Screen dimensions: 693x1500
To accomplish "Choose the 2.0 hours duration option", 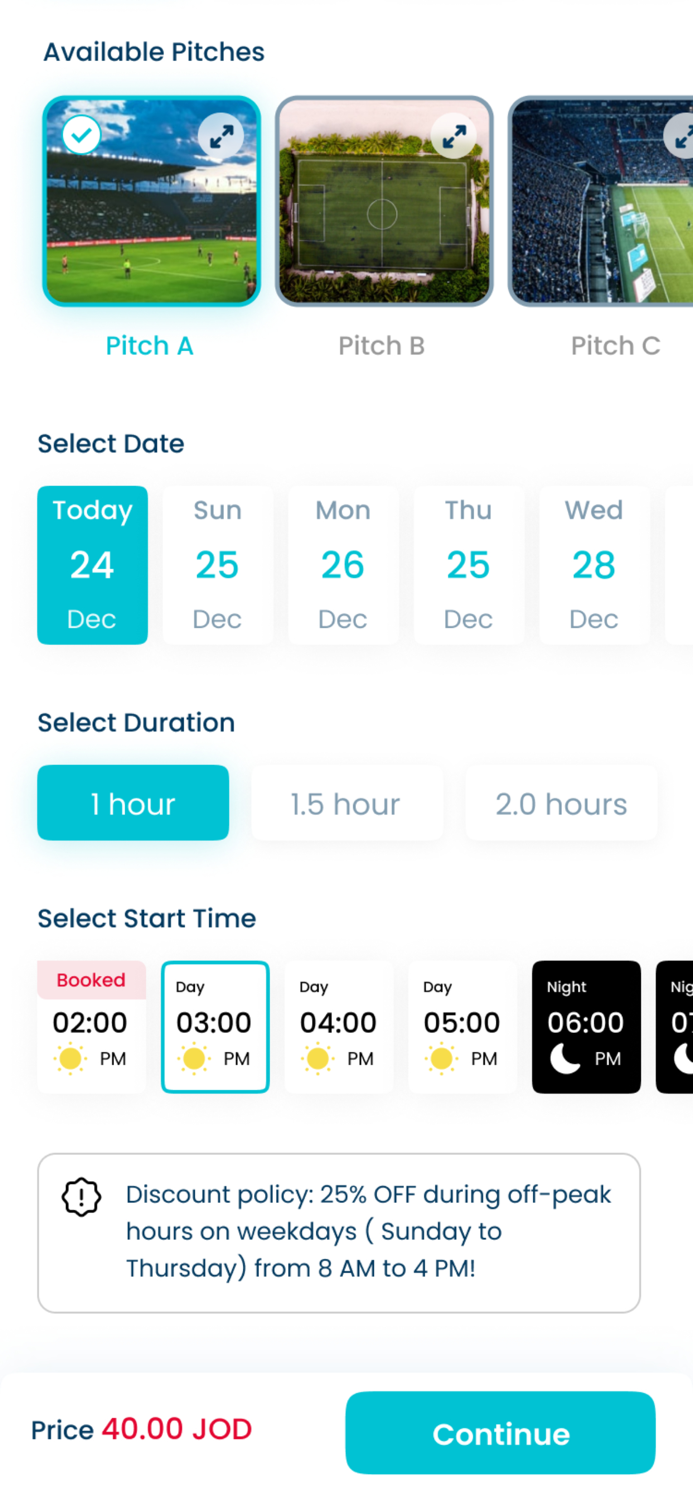I will [561, 802].
